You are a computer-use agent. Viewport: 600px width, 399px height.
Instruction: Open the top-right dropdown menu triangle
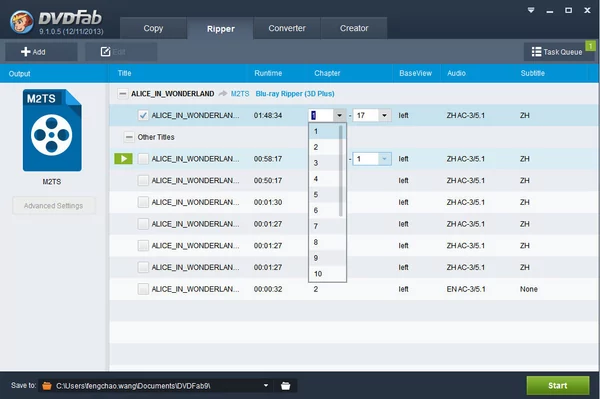pyautogui.click(x=531, y=10)
